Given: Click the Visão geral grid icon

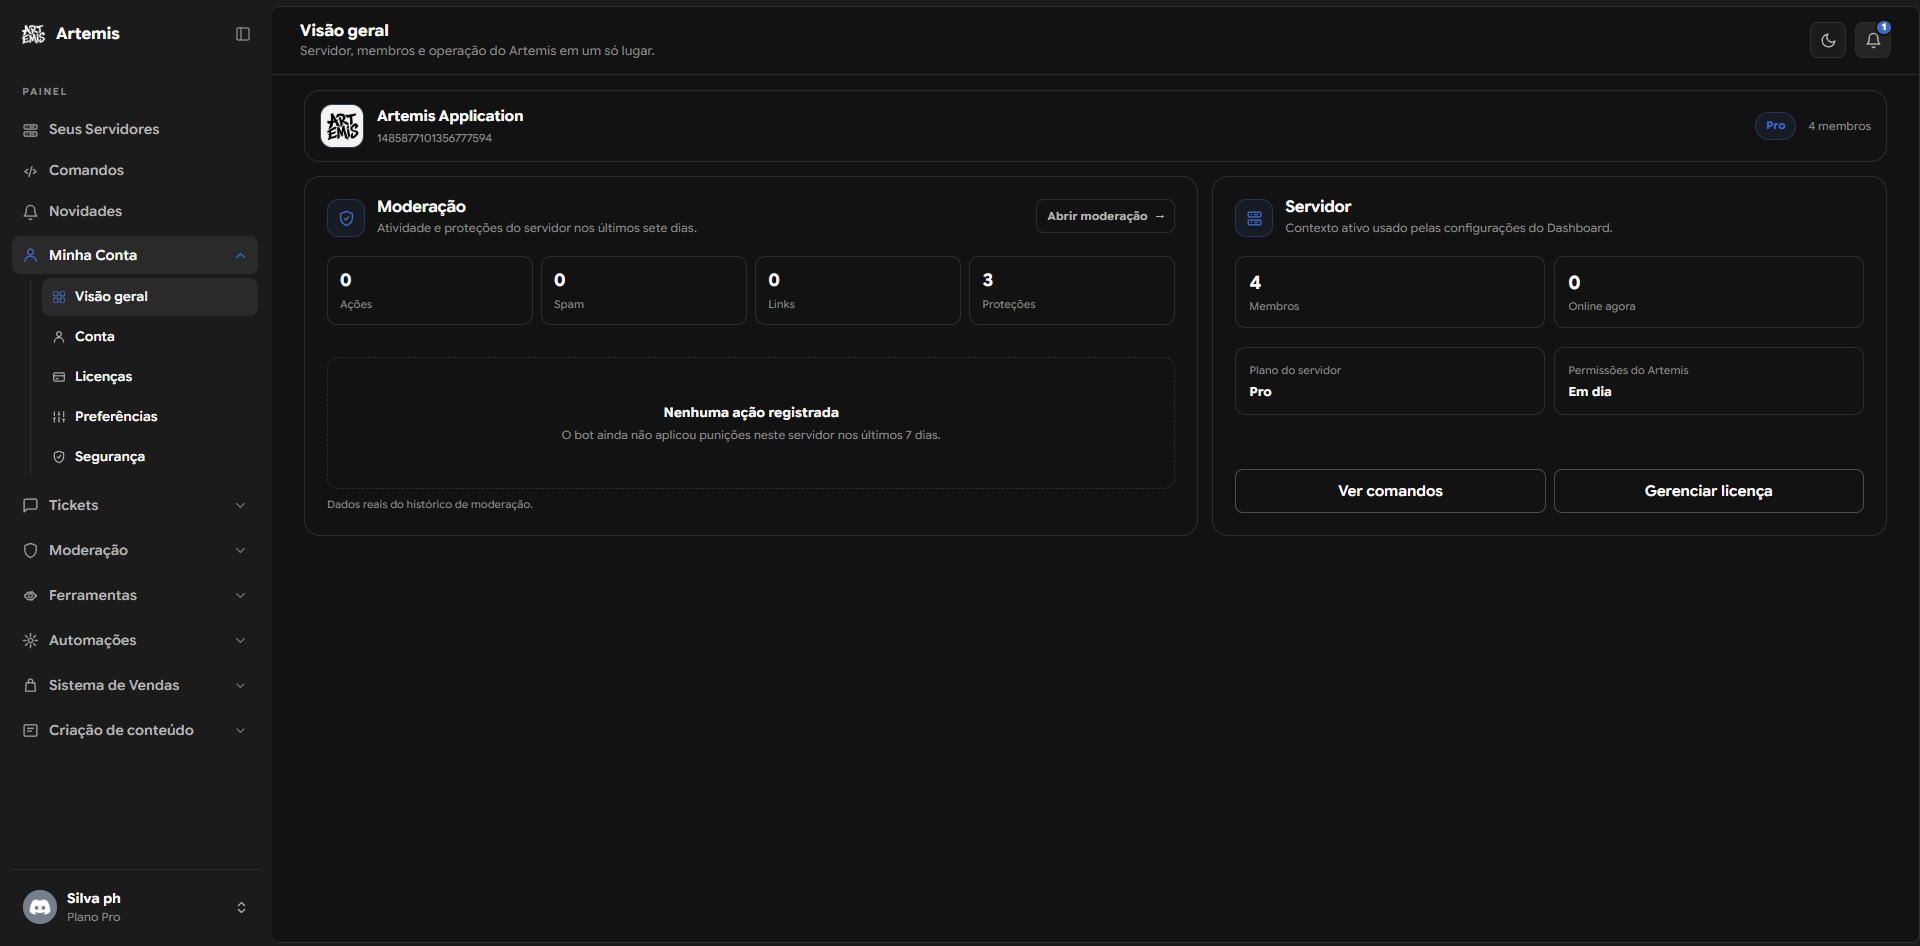Looking at the screenshot, I should [x=59, y=297].
